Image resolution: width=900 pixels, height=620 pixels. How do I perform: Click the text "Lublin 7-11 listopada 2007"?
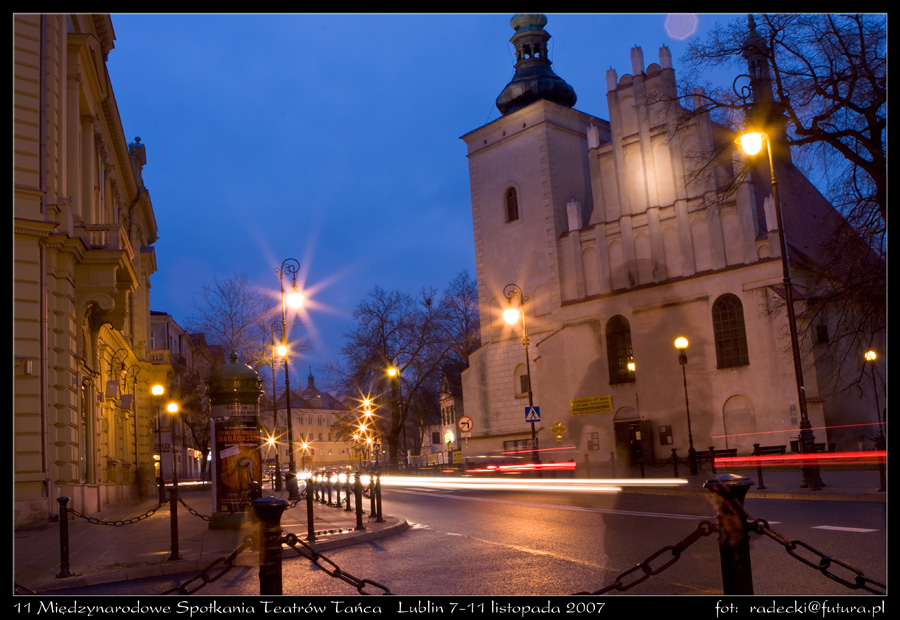[501, 608]
